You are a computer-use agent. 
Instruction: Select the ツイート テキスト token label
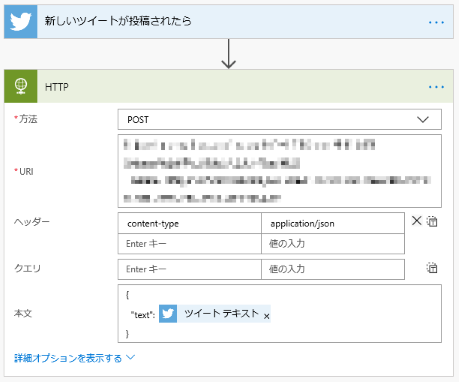click(221, 313)
